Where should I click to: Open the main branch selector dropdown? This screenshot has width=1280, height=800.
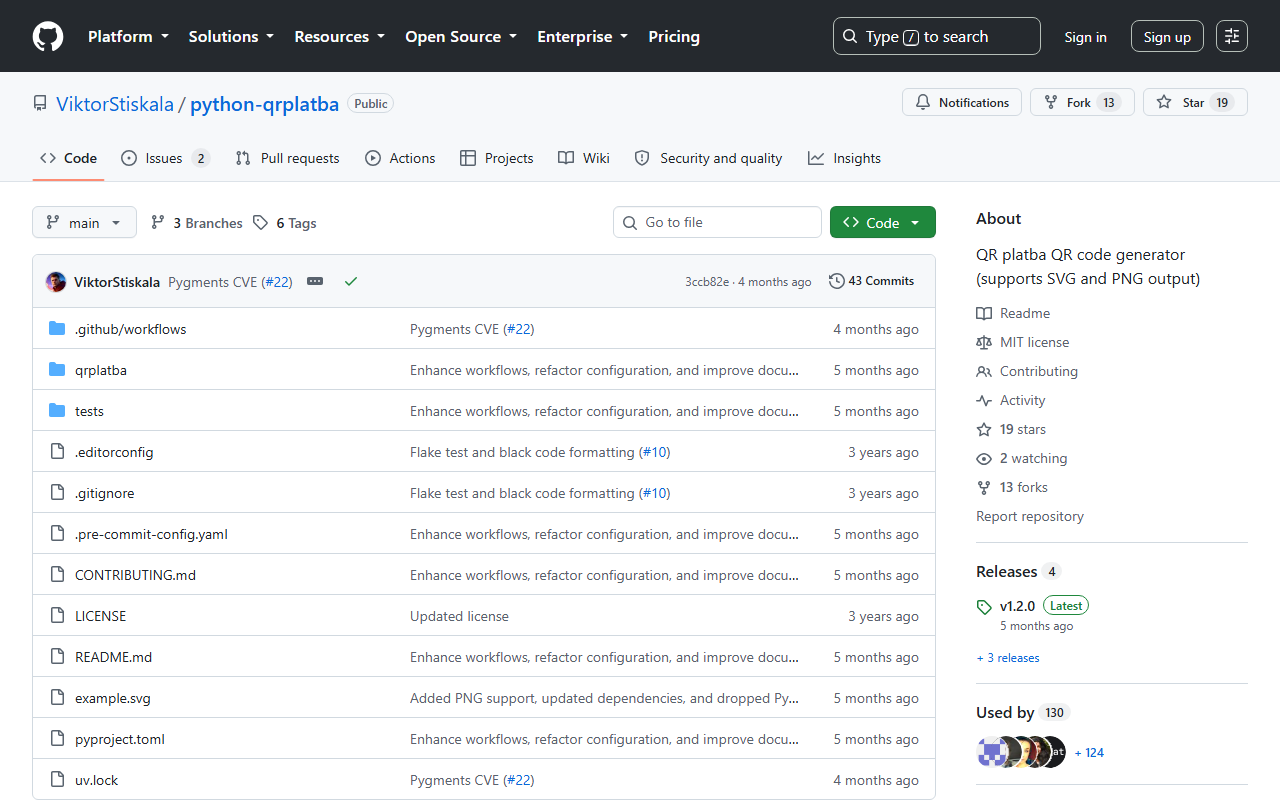(84, 222)
